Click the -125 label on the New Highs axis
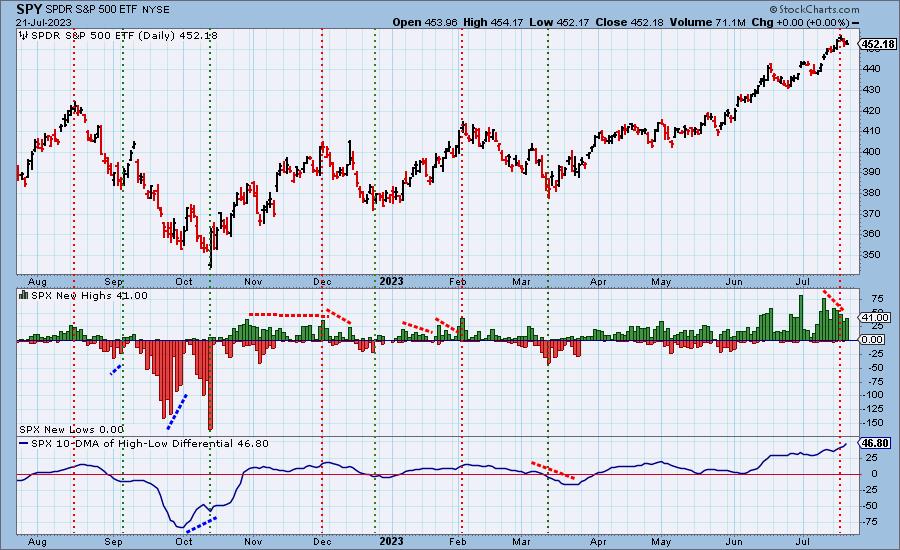The height and width of the screenshot is (550, 900). pos(872,409)
